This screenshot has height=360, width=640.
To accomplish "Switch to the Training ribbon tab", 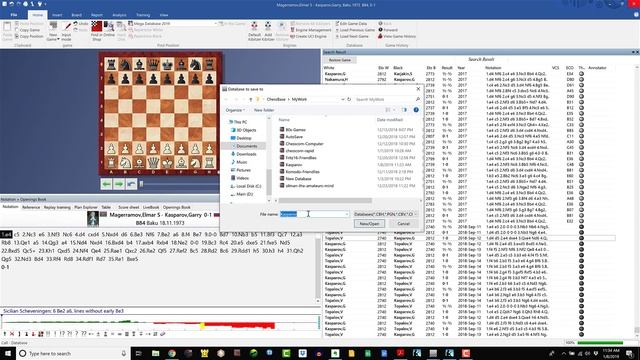I will (143, 15).
